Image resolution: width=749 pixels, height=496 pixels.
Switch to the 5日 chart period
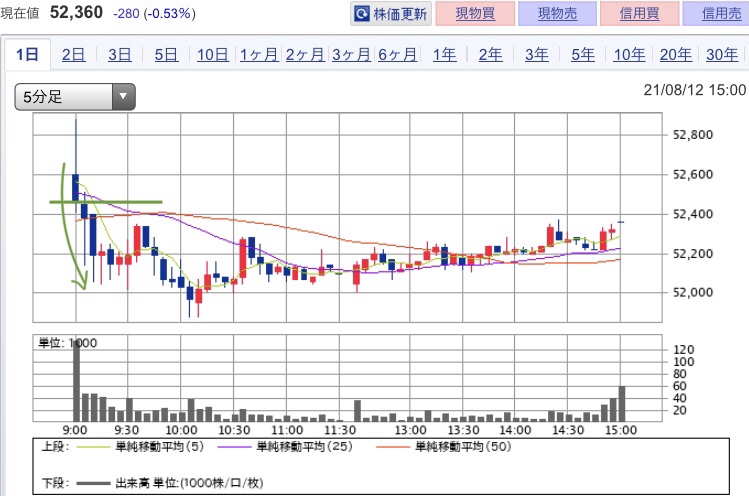click(166, 55)
